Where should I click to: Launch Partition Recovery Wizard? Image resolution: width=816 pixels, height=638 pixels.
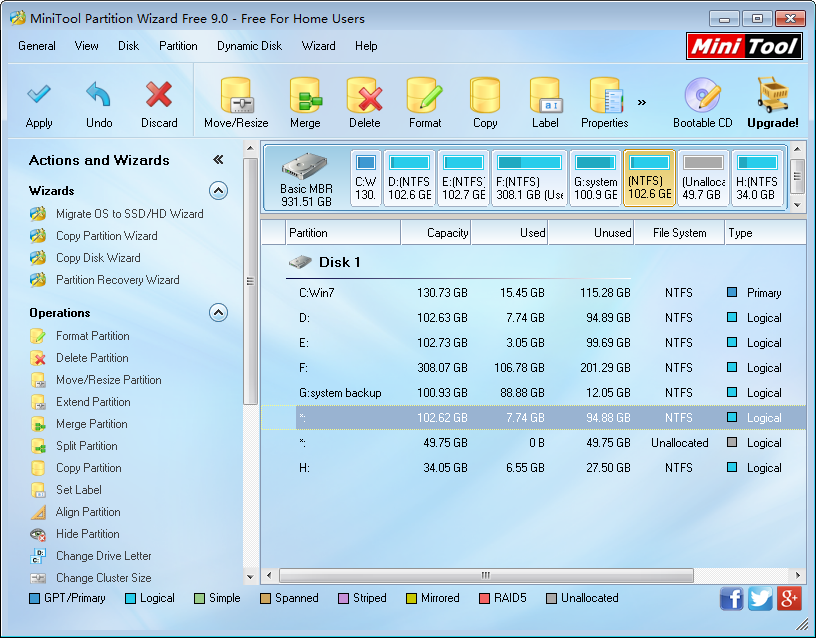click(x=118, y=279)
